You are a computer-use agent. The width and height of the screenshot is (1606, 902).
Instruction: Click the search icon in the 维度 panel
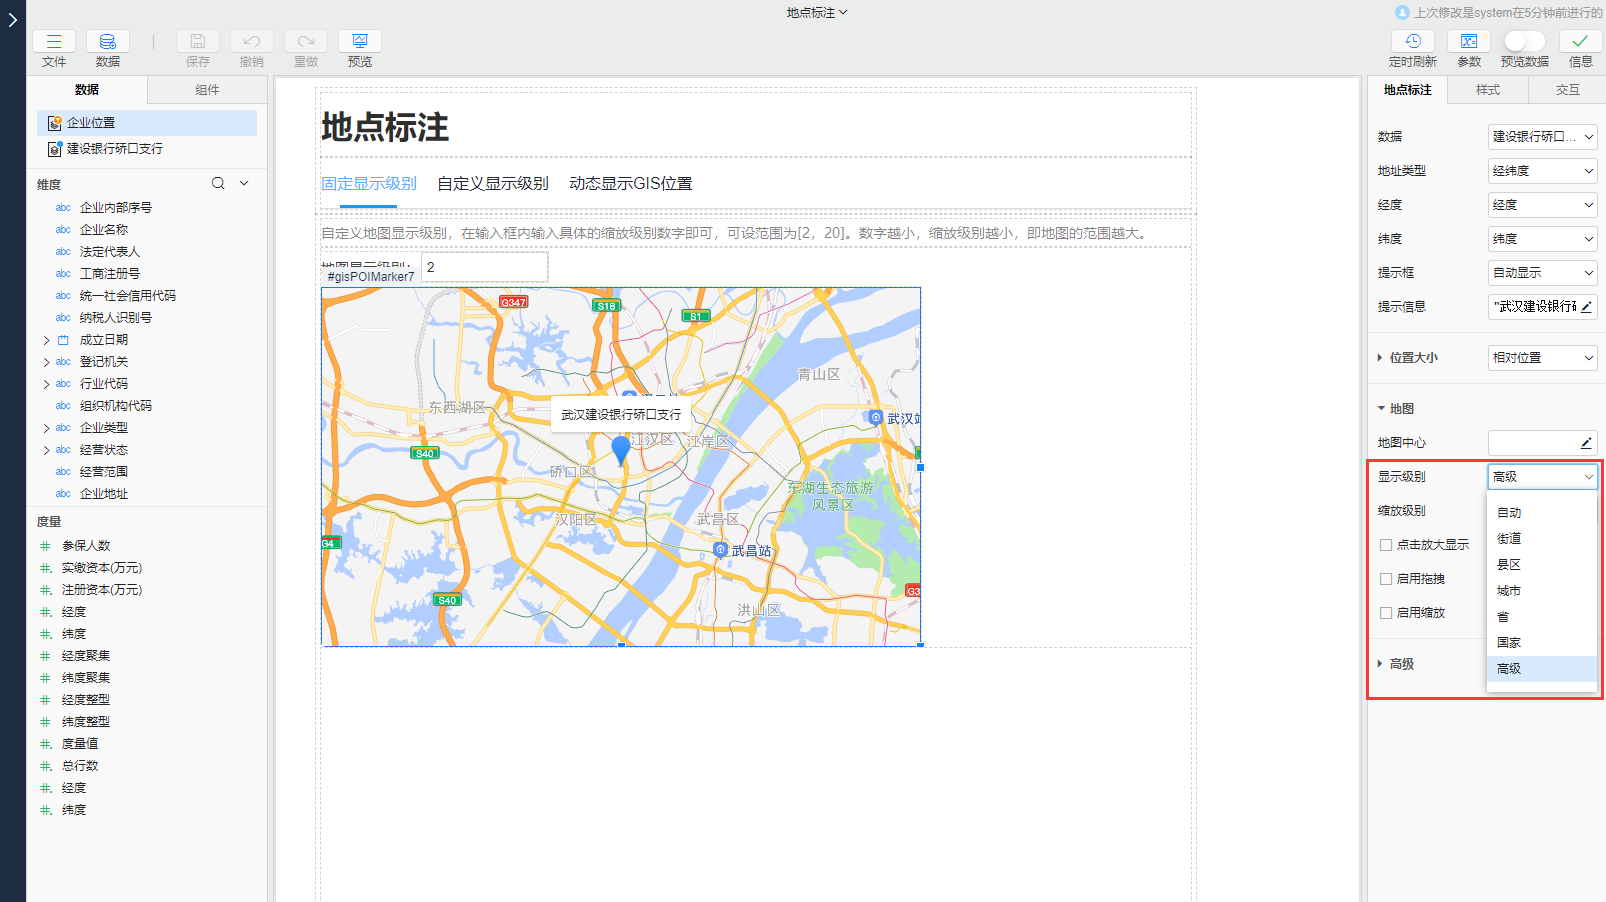pos(218,183)
